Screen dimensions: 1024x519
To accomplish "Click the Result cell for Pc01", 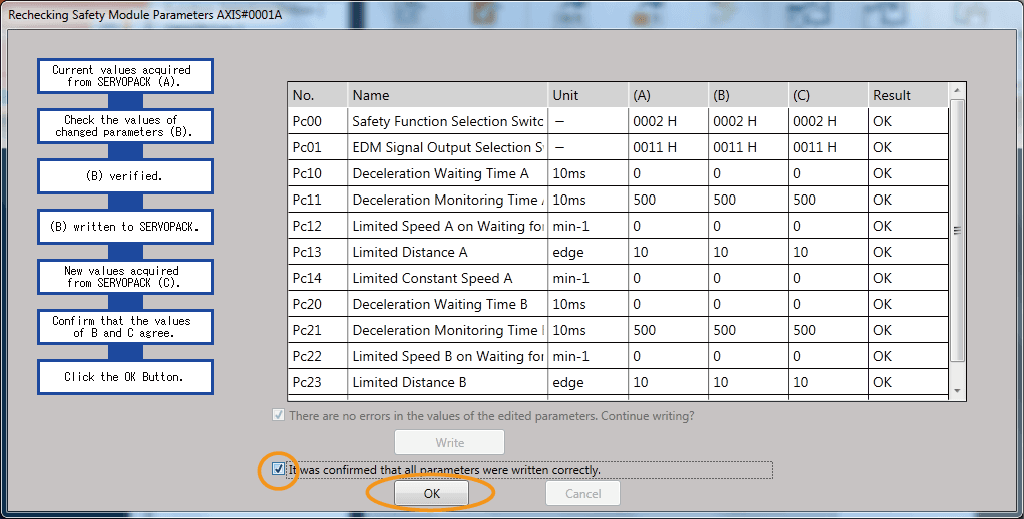I will coord(906,148).
